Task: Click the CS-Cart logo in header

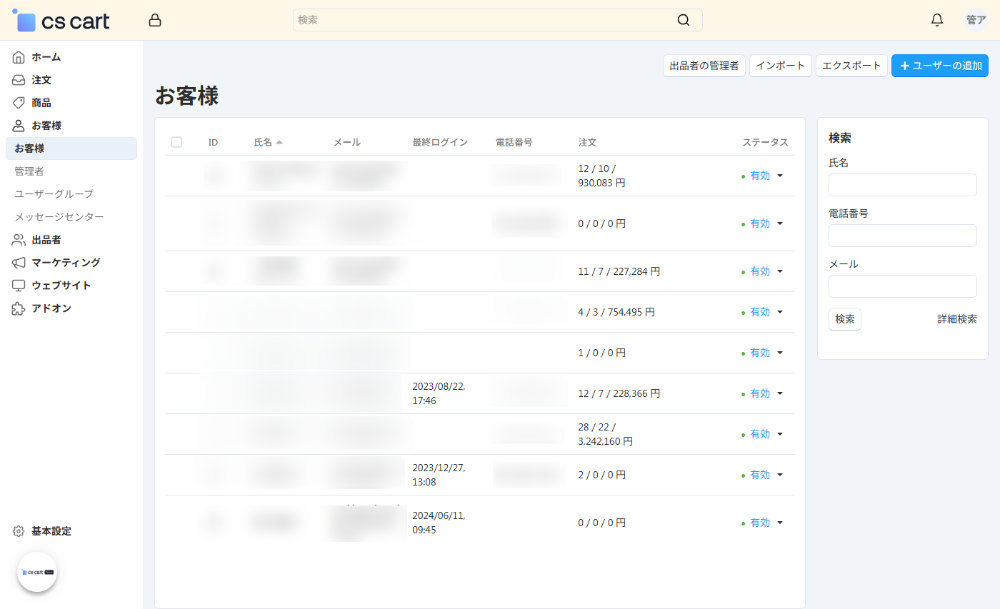Action: tap(61, 20)
